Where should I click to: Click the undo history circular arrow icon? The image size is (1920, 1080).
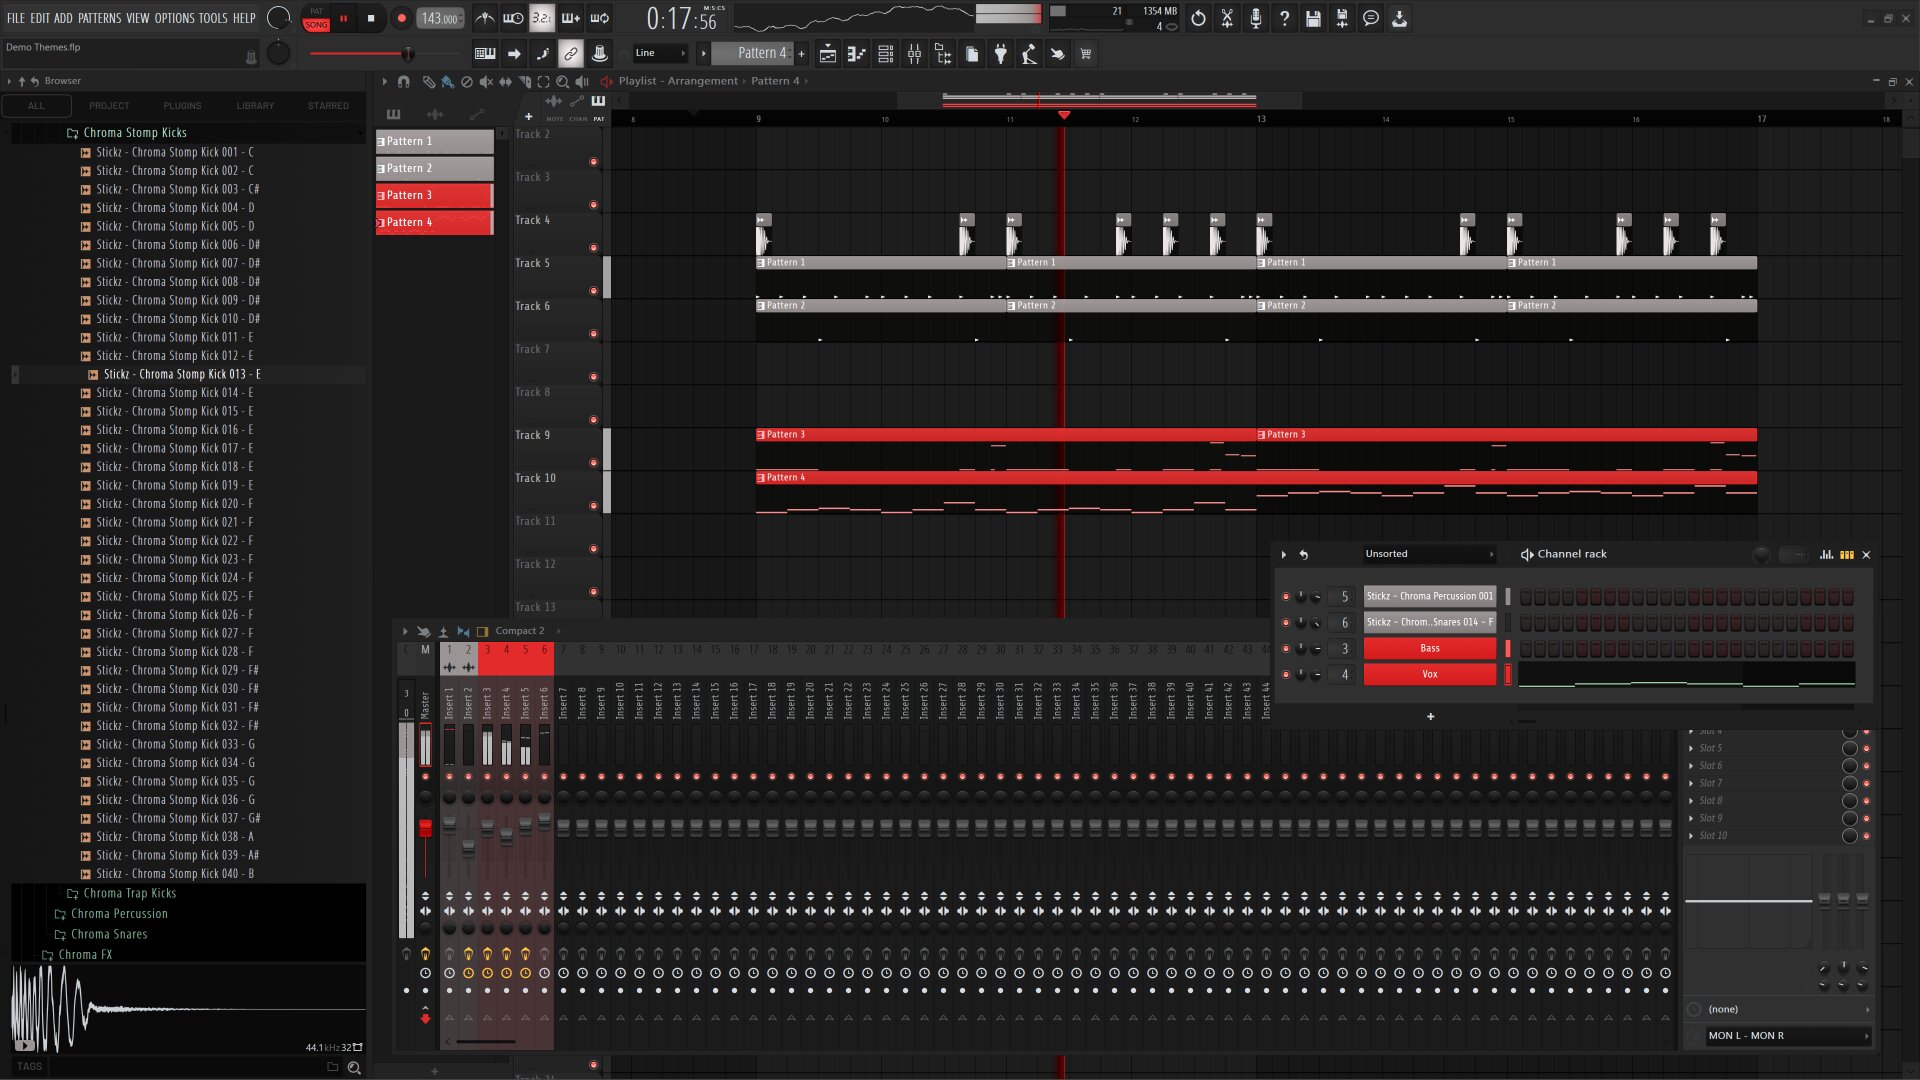coord(1198,18)
